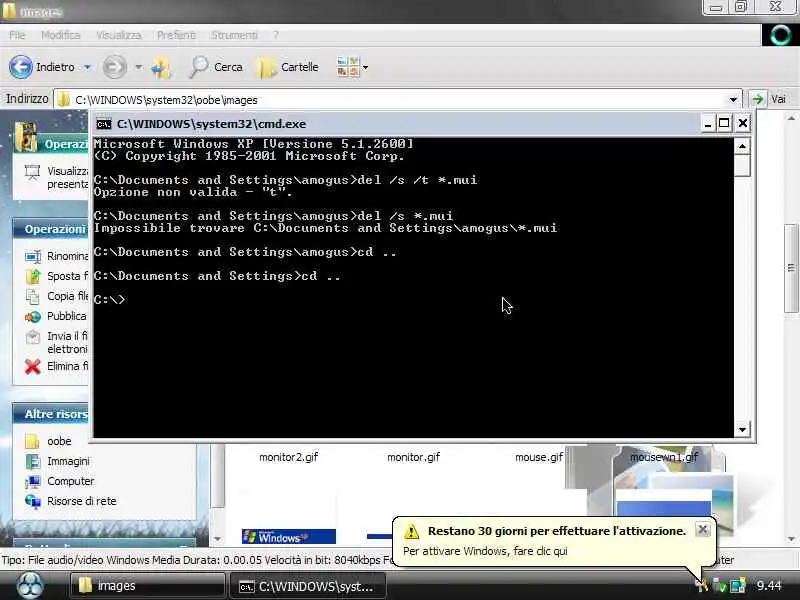Viewport: 800px width, 600px height.
Task: Open the Strumenti menu
Action: (234, 35)
